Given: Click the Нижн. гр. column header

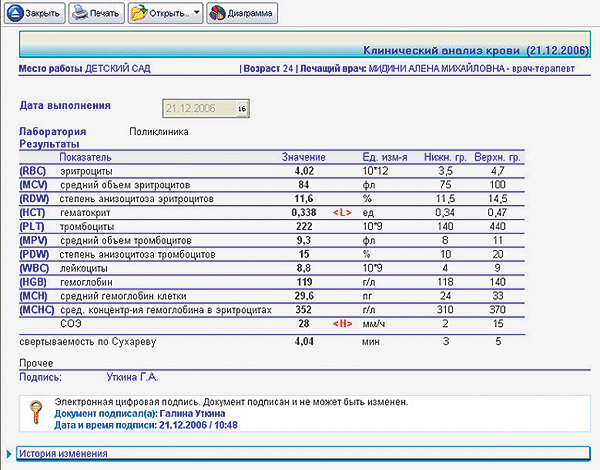Looking at the screenshot, I should [445, 157].
